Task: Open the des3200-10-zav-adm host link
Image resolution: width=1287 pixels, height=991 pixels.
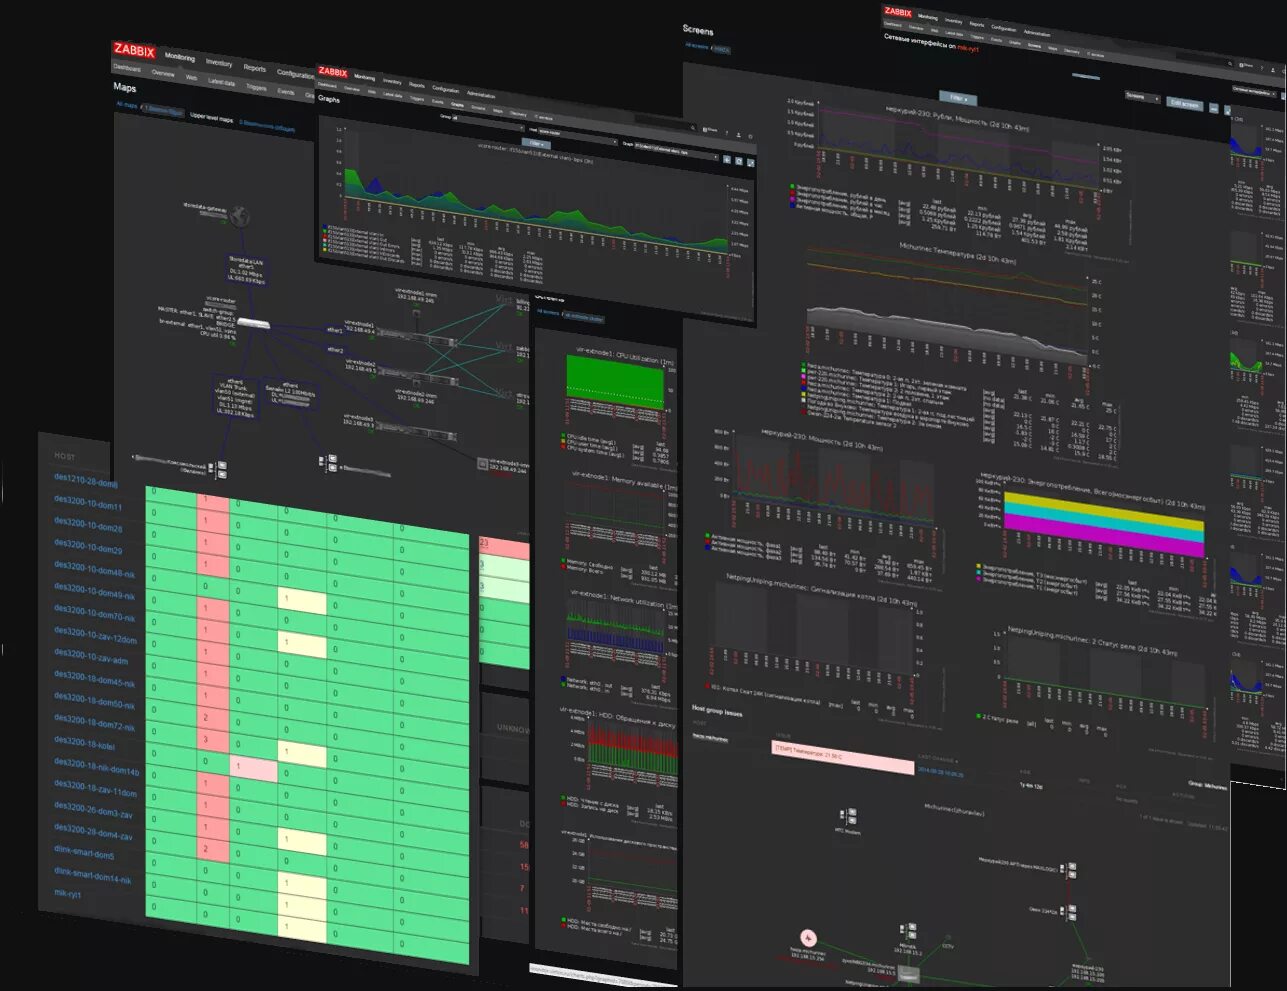Action: pyautogui.click(x=91, y=658)
